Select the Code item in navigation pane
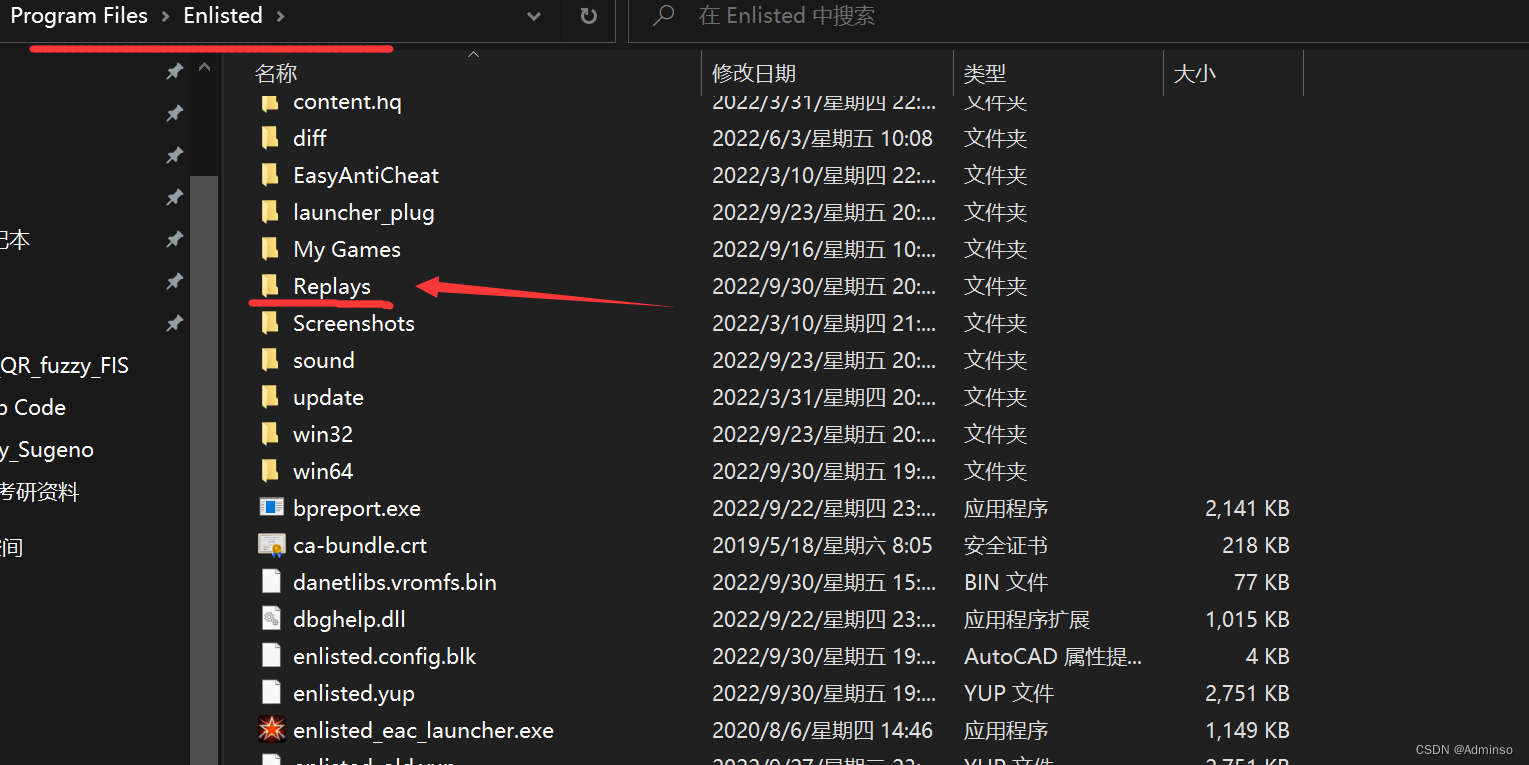Image resolution: width=1529 pixels, height=765 pixels. tap(32, 408)
